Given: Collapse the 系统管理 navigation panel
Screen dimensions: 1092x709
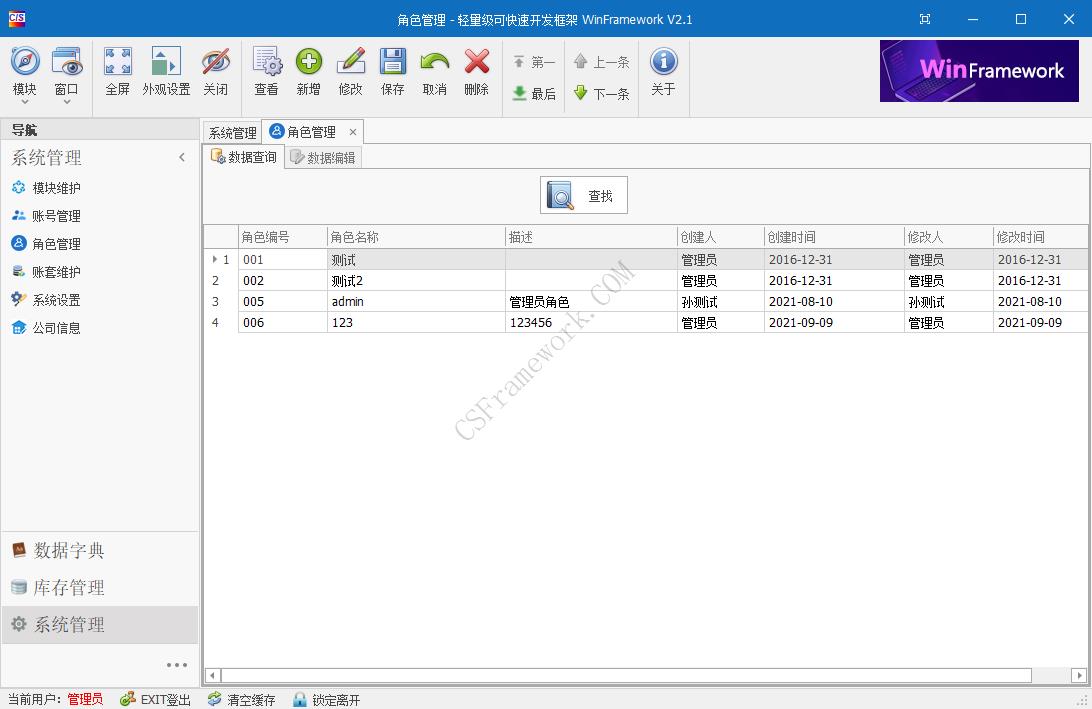Looking at the screenshot, I should pos(182,157).
